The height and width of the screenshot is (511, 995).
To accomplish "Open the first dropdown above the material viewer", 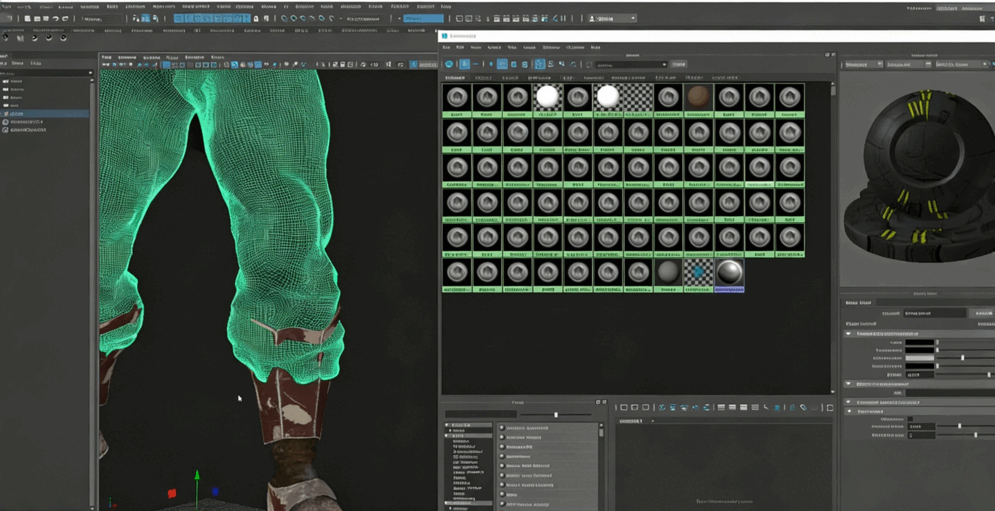I will (863, 64).
